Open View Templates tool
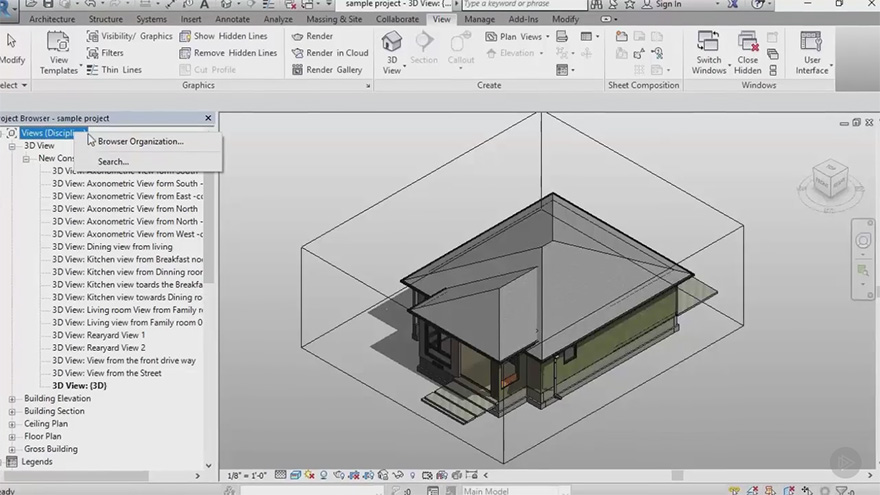 [x=58, y=53]
